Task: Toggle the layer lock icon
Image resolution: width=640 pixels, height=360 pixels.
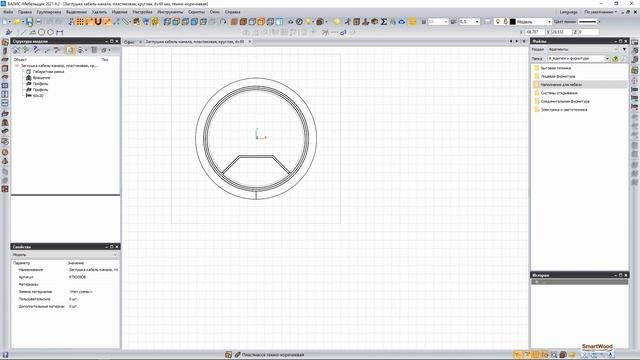Action: click(505, 22)
